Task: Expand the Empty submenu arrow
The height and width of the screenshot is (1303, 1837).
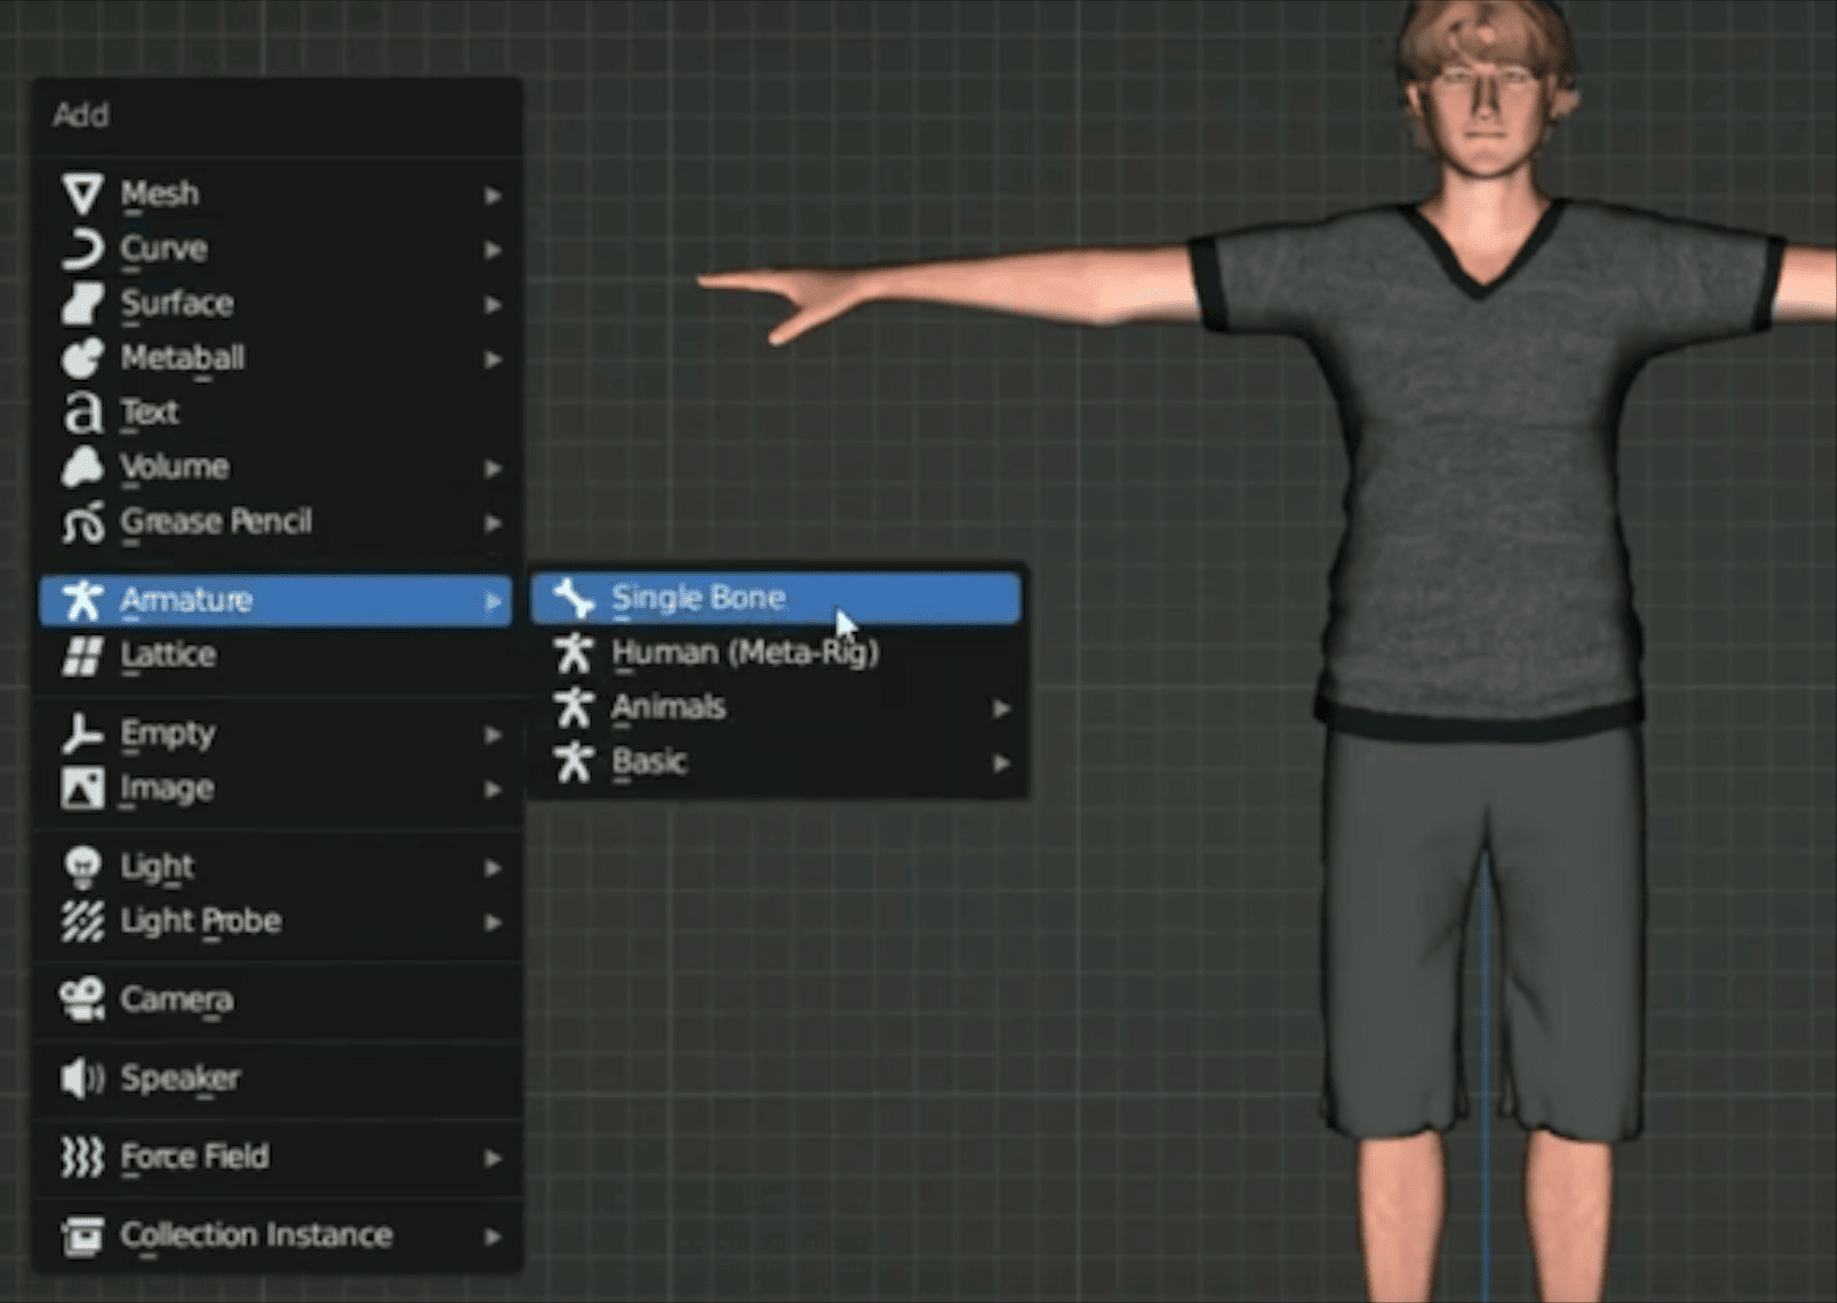Action: (493, 735)
